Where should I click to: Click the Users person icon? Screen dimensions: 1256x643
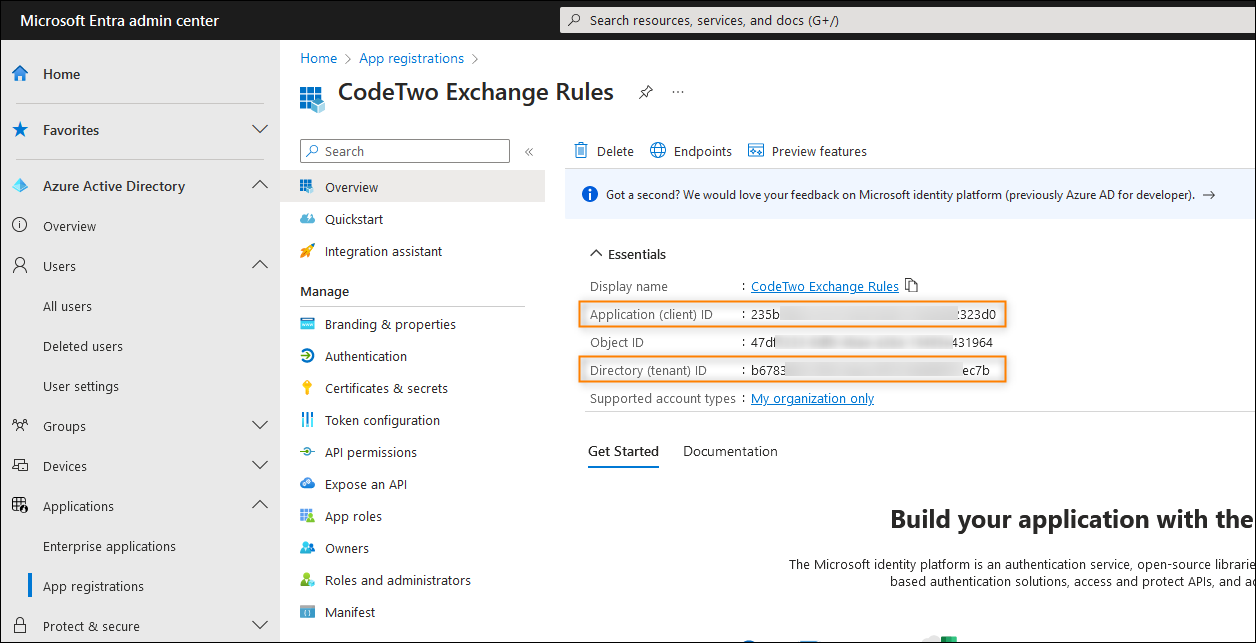(20, 266)
